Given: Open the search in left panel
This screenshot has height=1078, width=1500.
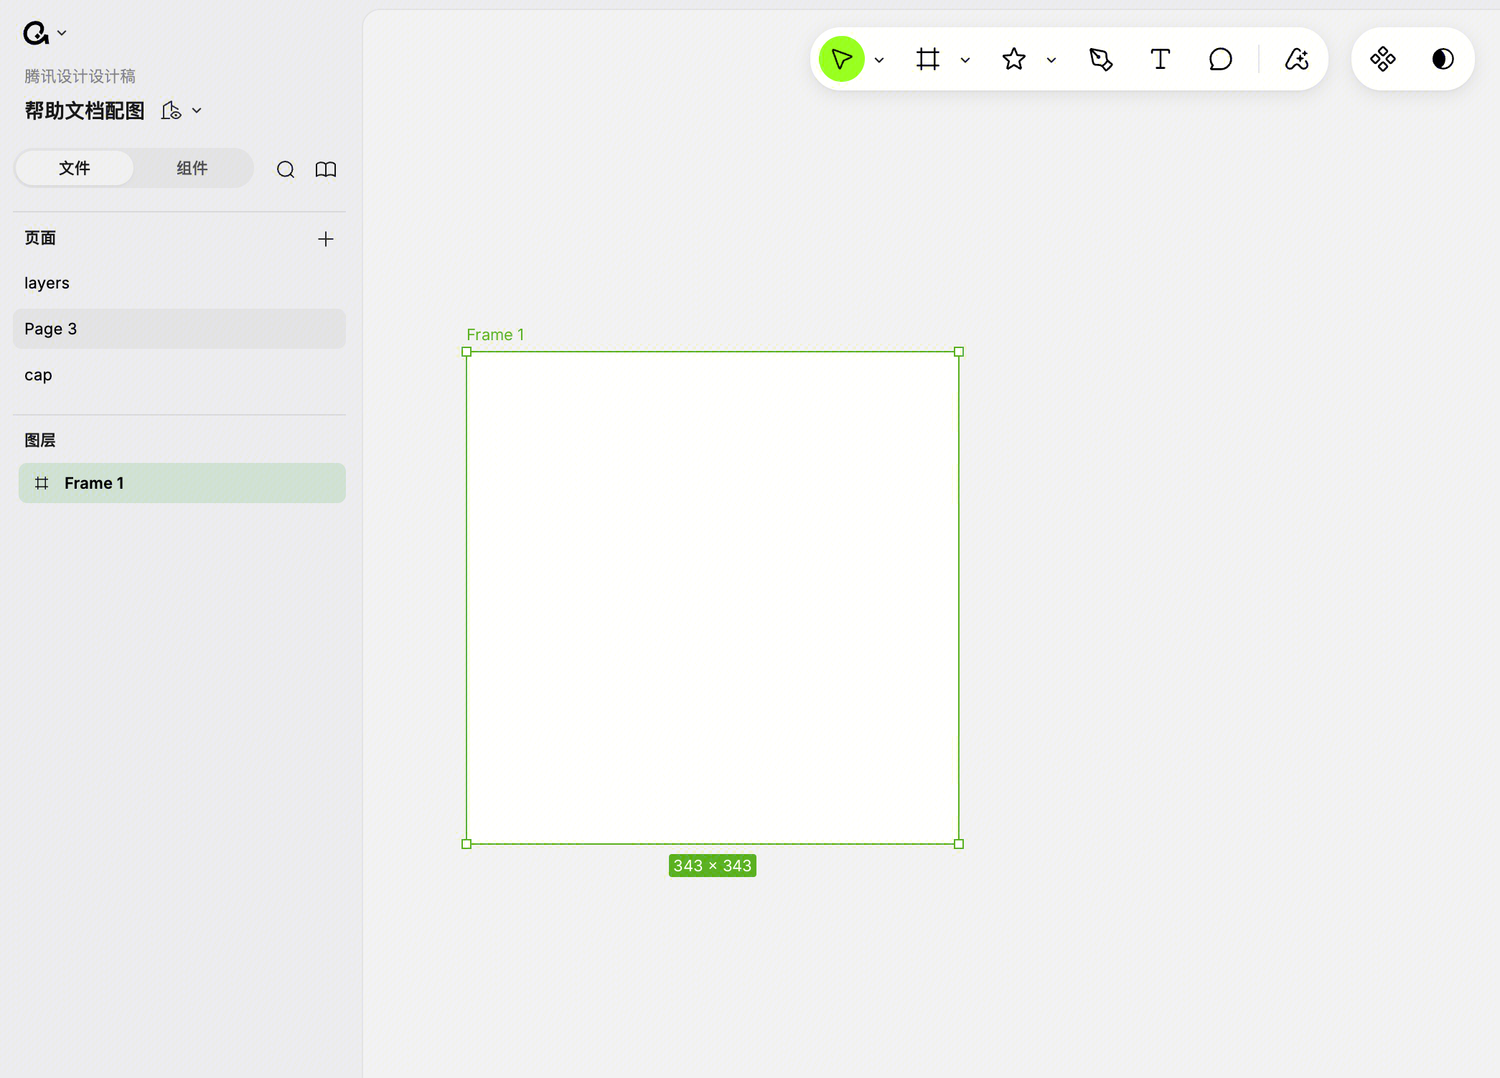Looking at the screenshot, I should pos(286,169).
